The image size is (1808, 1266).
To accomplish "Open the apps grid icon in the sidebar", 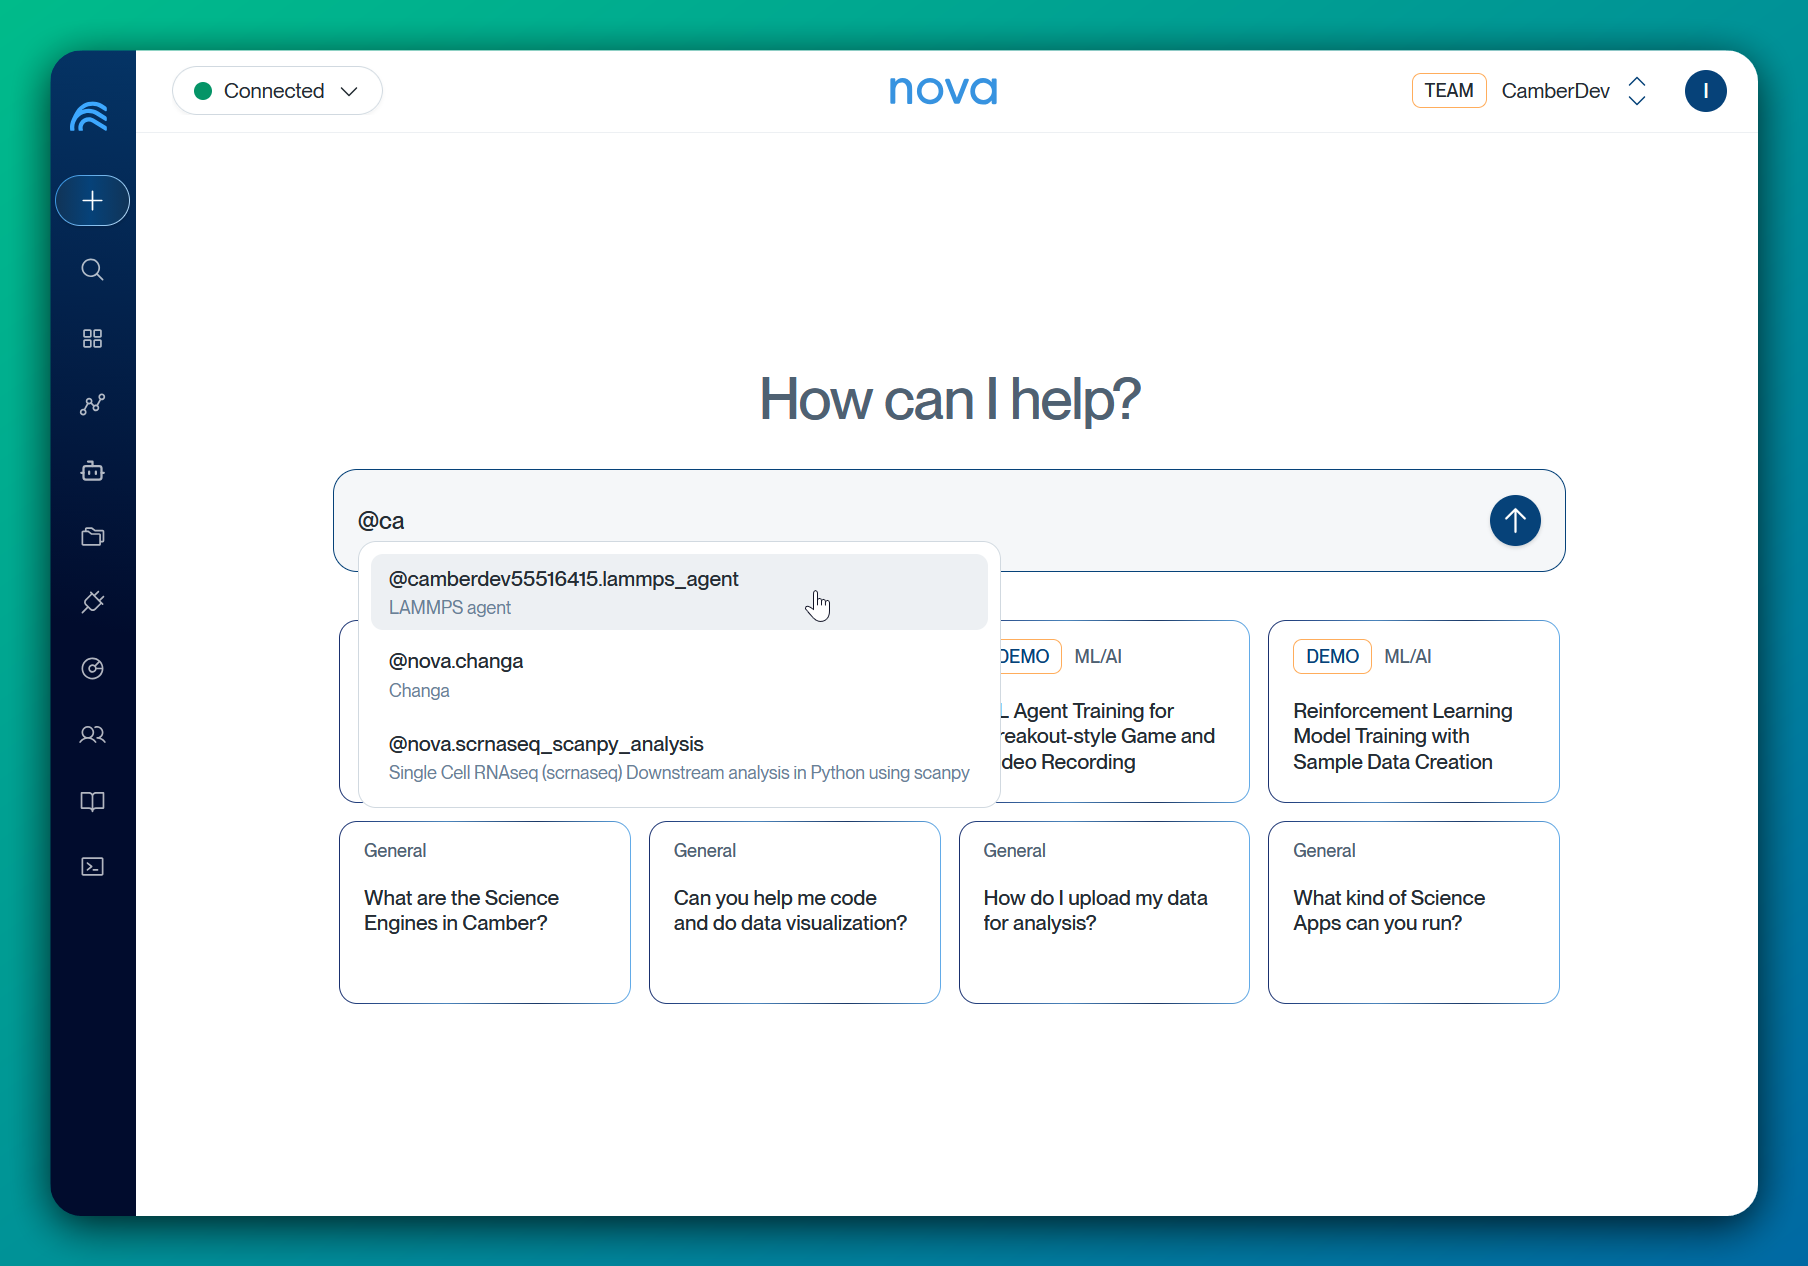I will click(x=92, y=338).
